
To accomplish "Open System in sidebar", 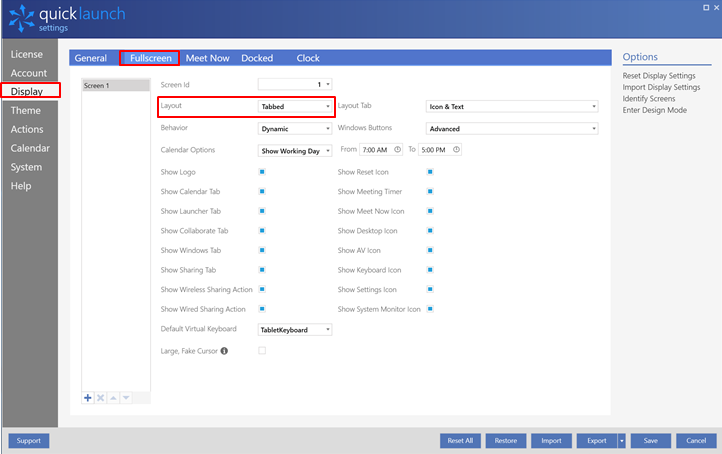I will [26, 167].
